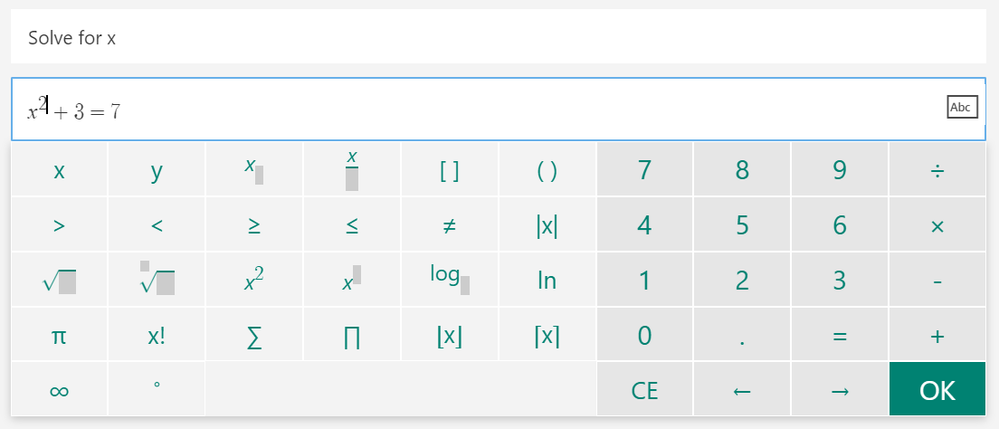Viewport: 999px width, 429px height.
Task: Insert the absolute value |x| key
Action: [547, 225]
